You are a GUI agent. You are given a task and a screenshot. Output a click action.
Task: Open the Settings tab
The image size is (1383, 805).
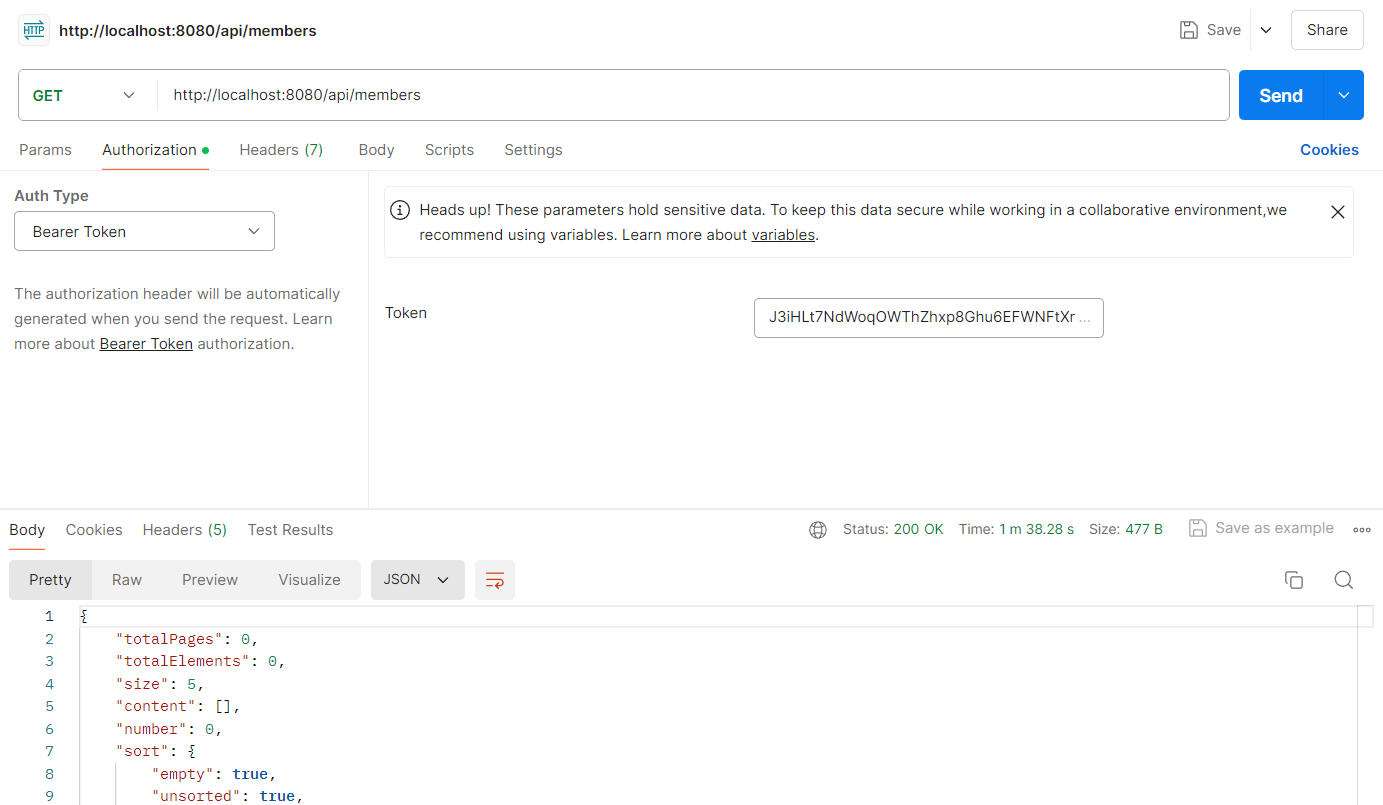pos(533,150)
